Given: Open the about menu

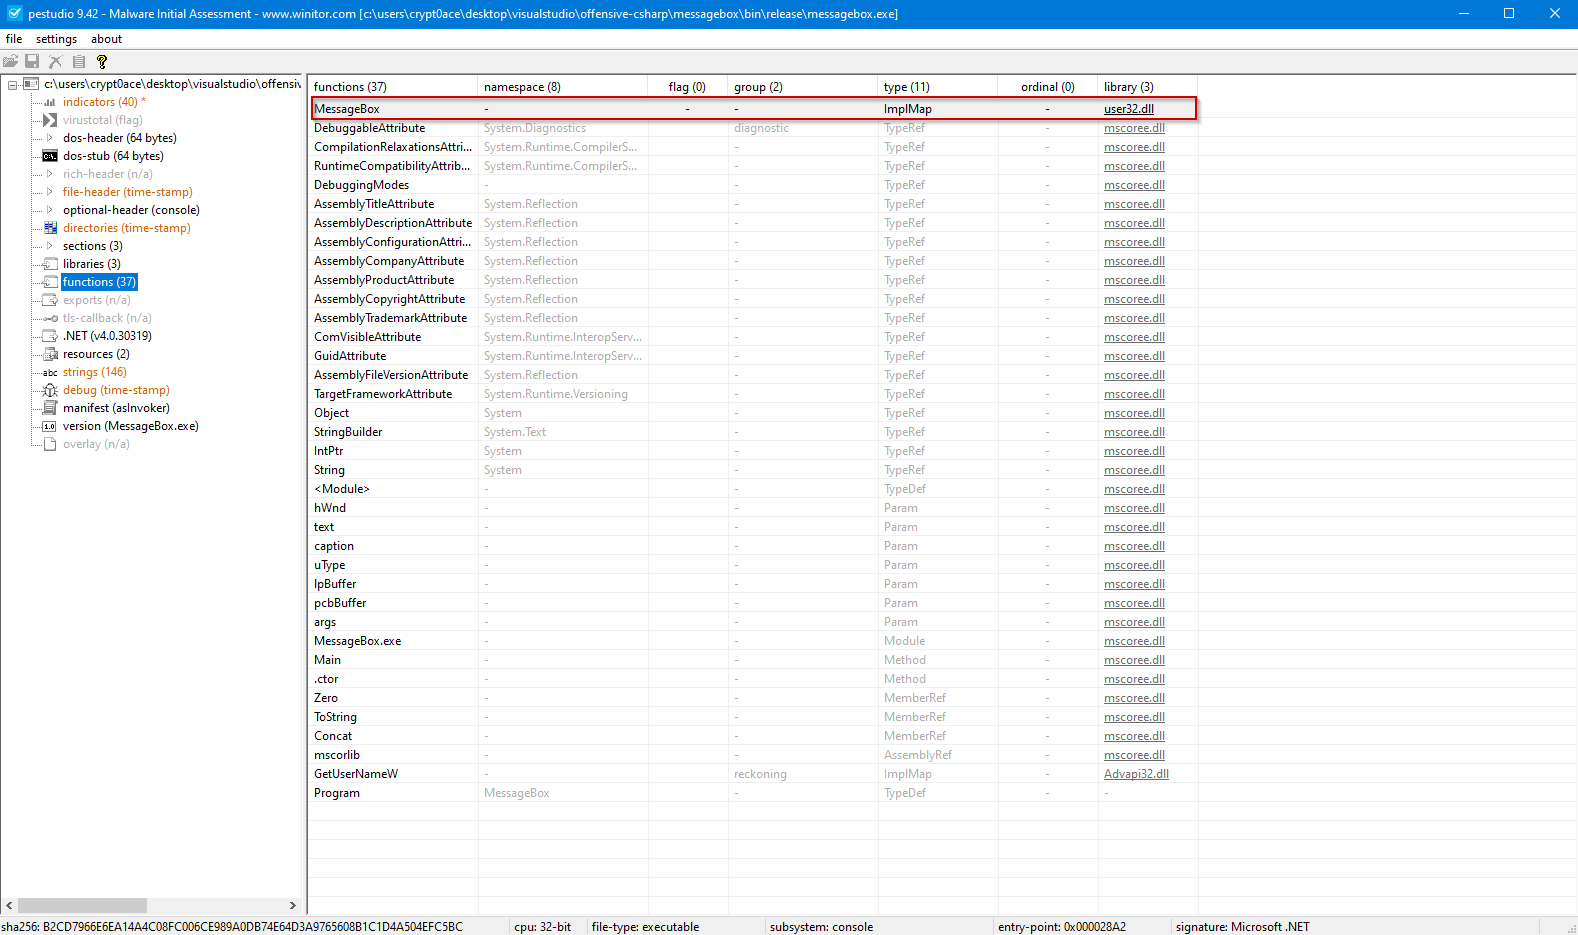Looking at the screenshot, I should pyautogui.click(x=106, y=39).
